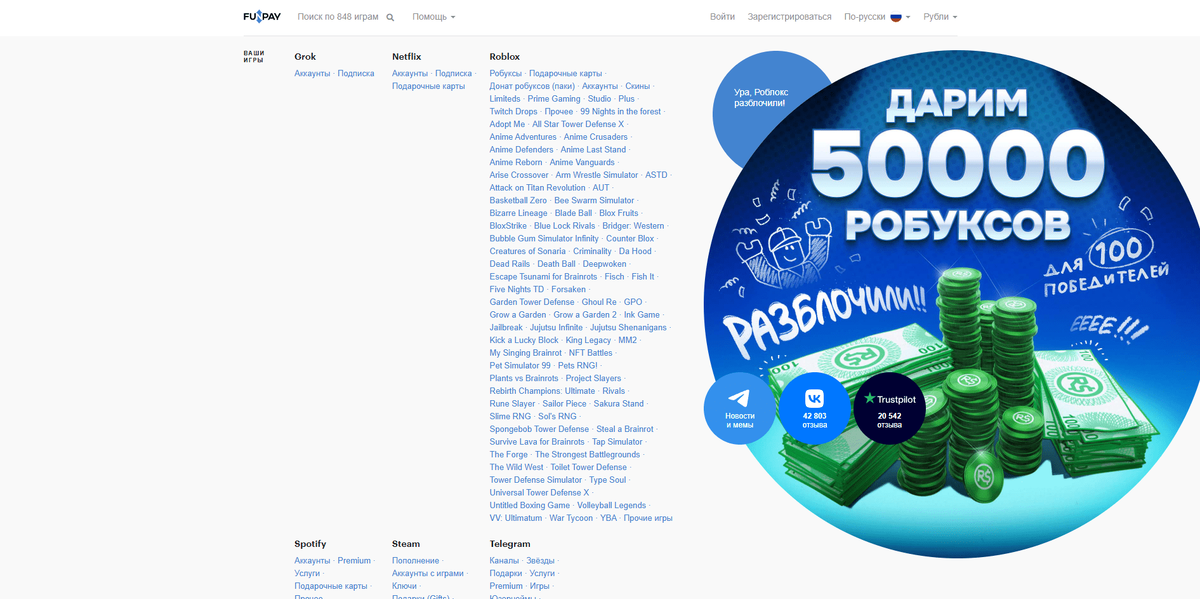Image resolution: width=1200 pixels, height=599 pixels.
Task: Open Garden Tower Defense link
Action: (532, 302)
